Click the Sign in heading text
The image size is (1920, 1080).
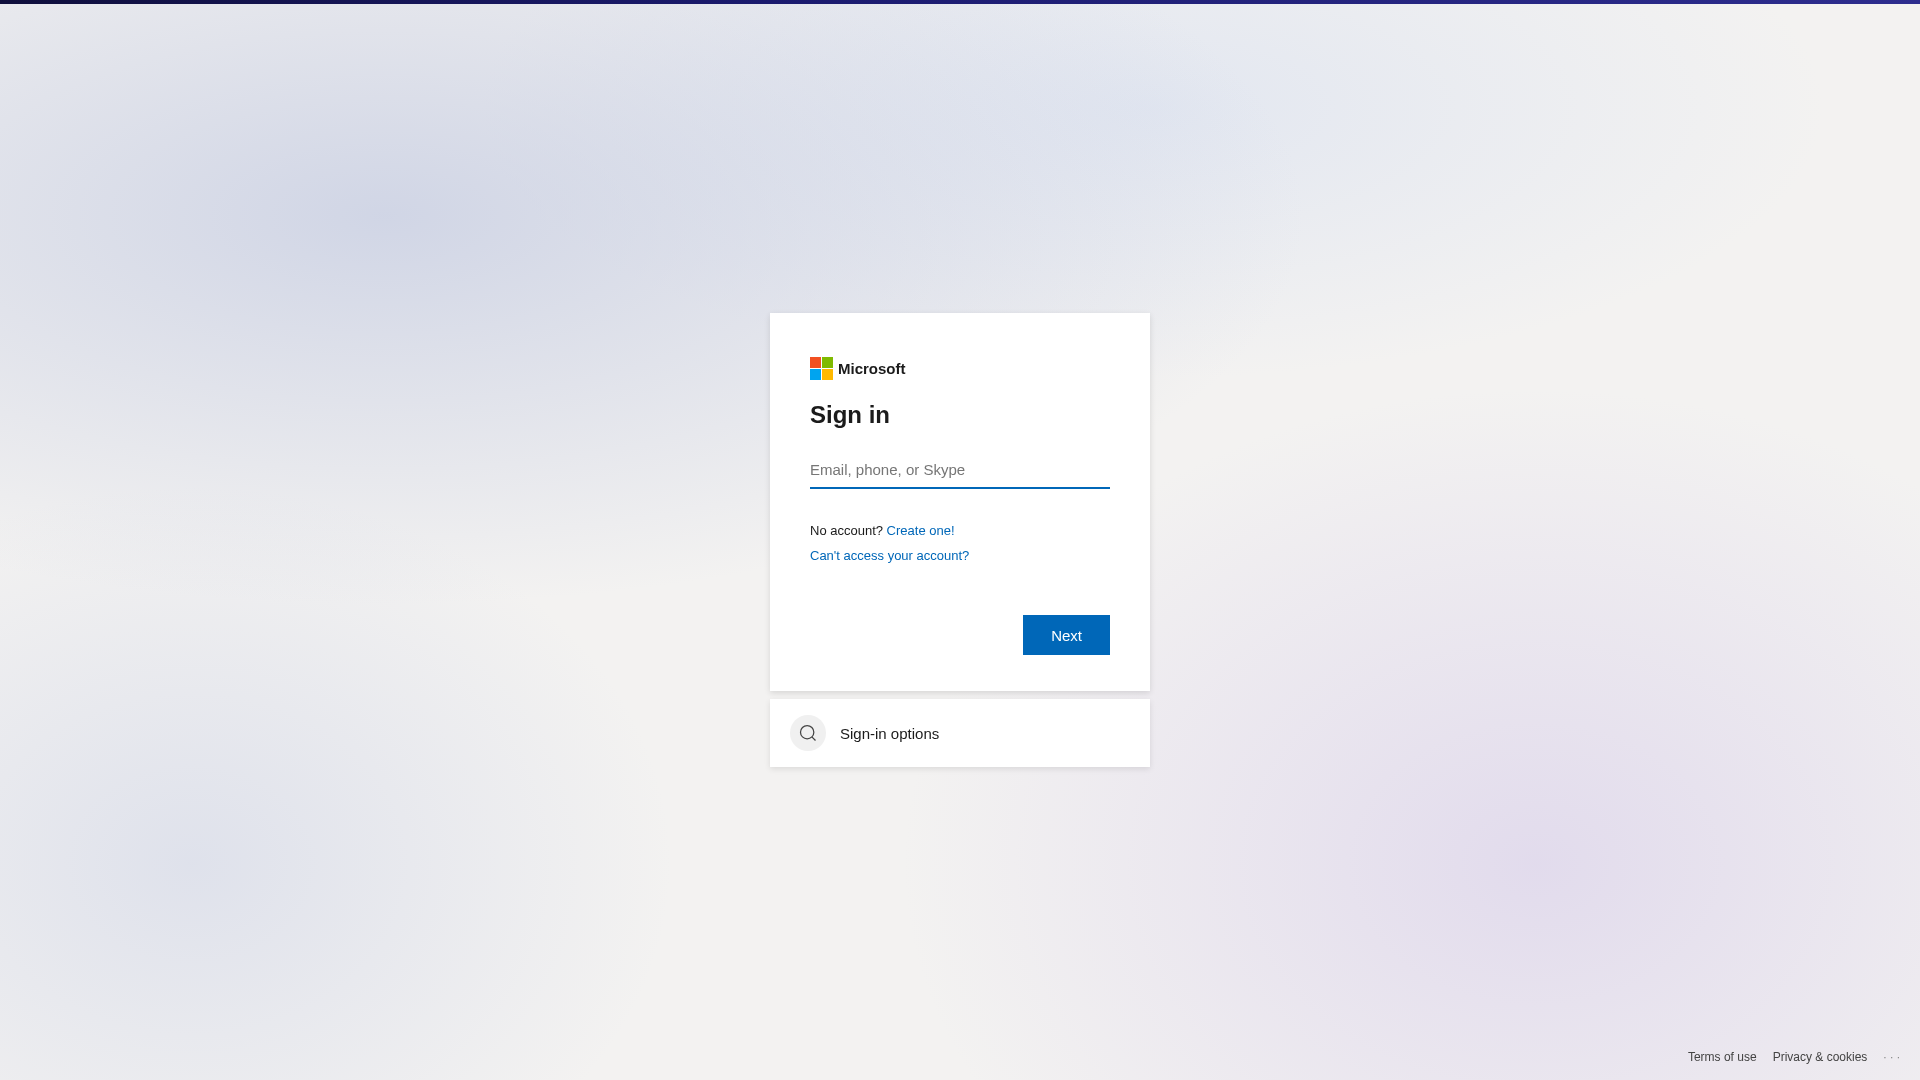tap(850, 415)
